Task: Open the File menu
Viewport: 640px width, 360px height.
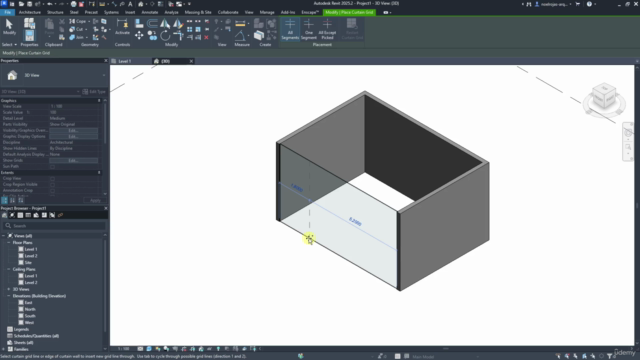Action: click(x=7, y=12)
